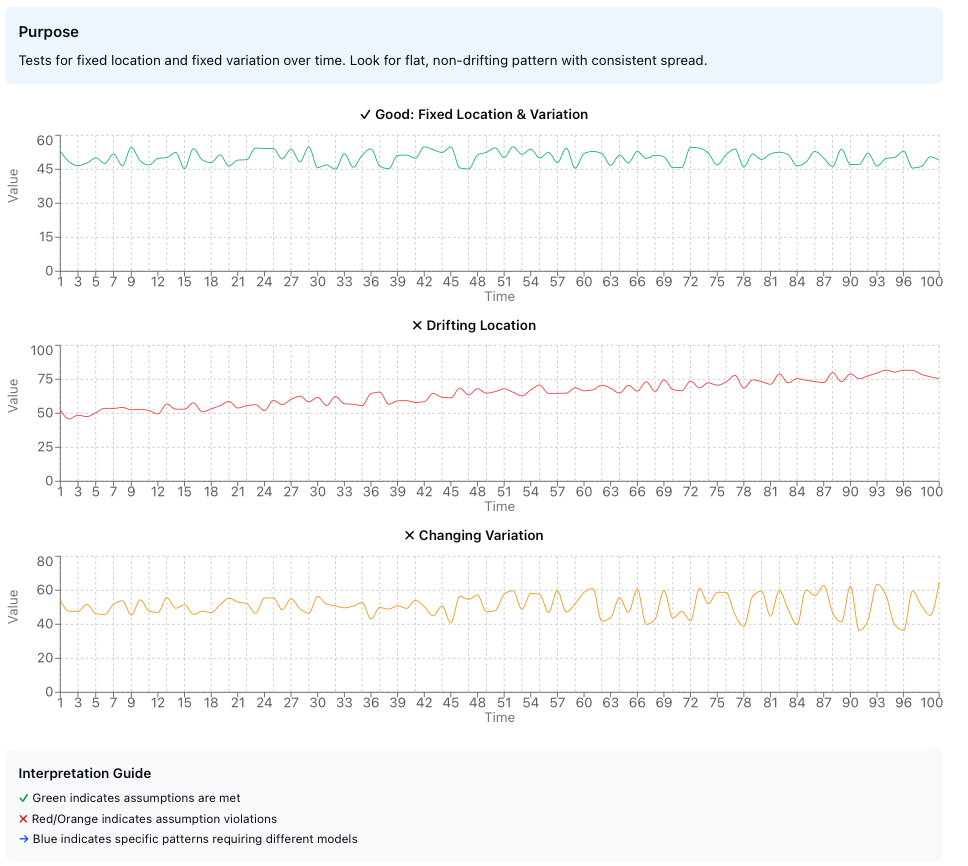Image resolution: width=968 pixels, height=866 pixels.
Task: Click the Purpose heading link
Action: pos(48,31)
